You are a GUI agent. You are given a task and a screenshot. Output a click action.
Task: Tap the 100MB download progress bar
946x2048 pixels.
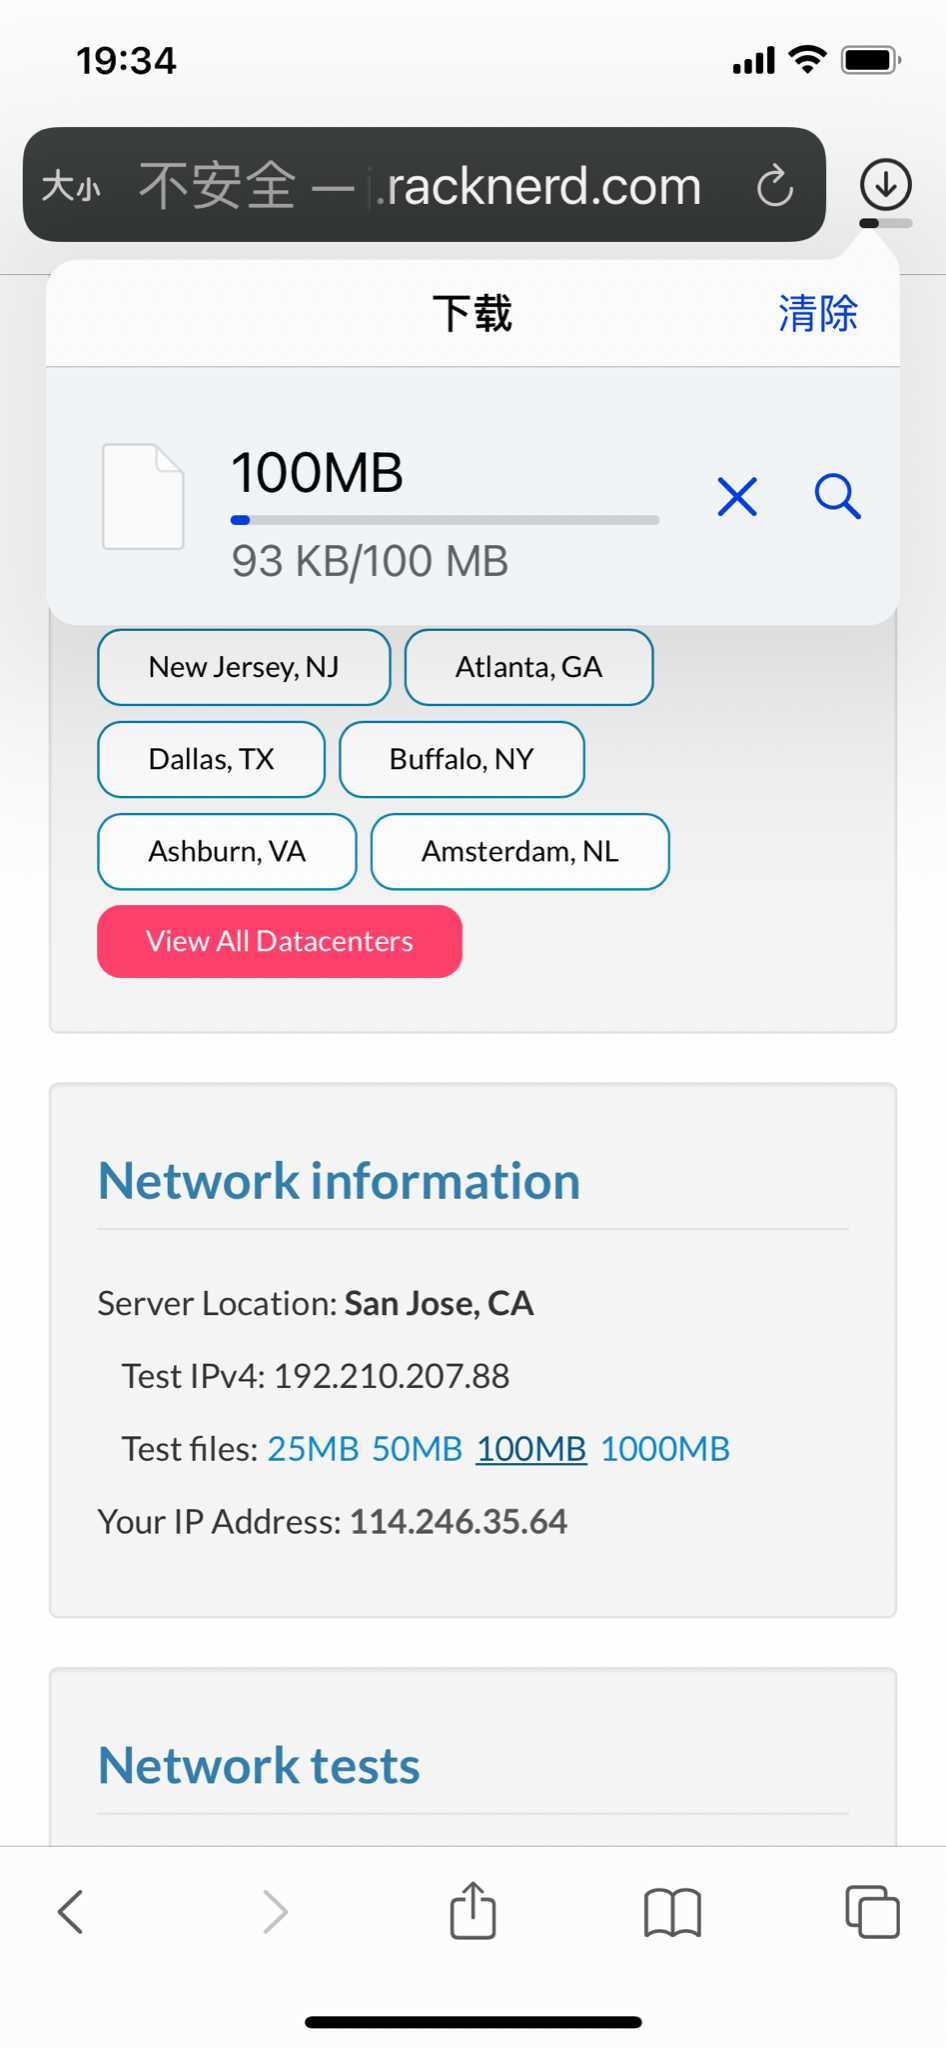(x=444, y=520)
